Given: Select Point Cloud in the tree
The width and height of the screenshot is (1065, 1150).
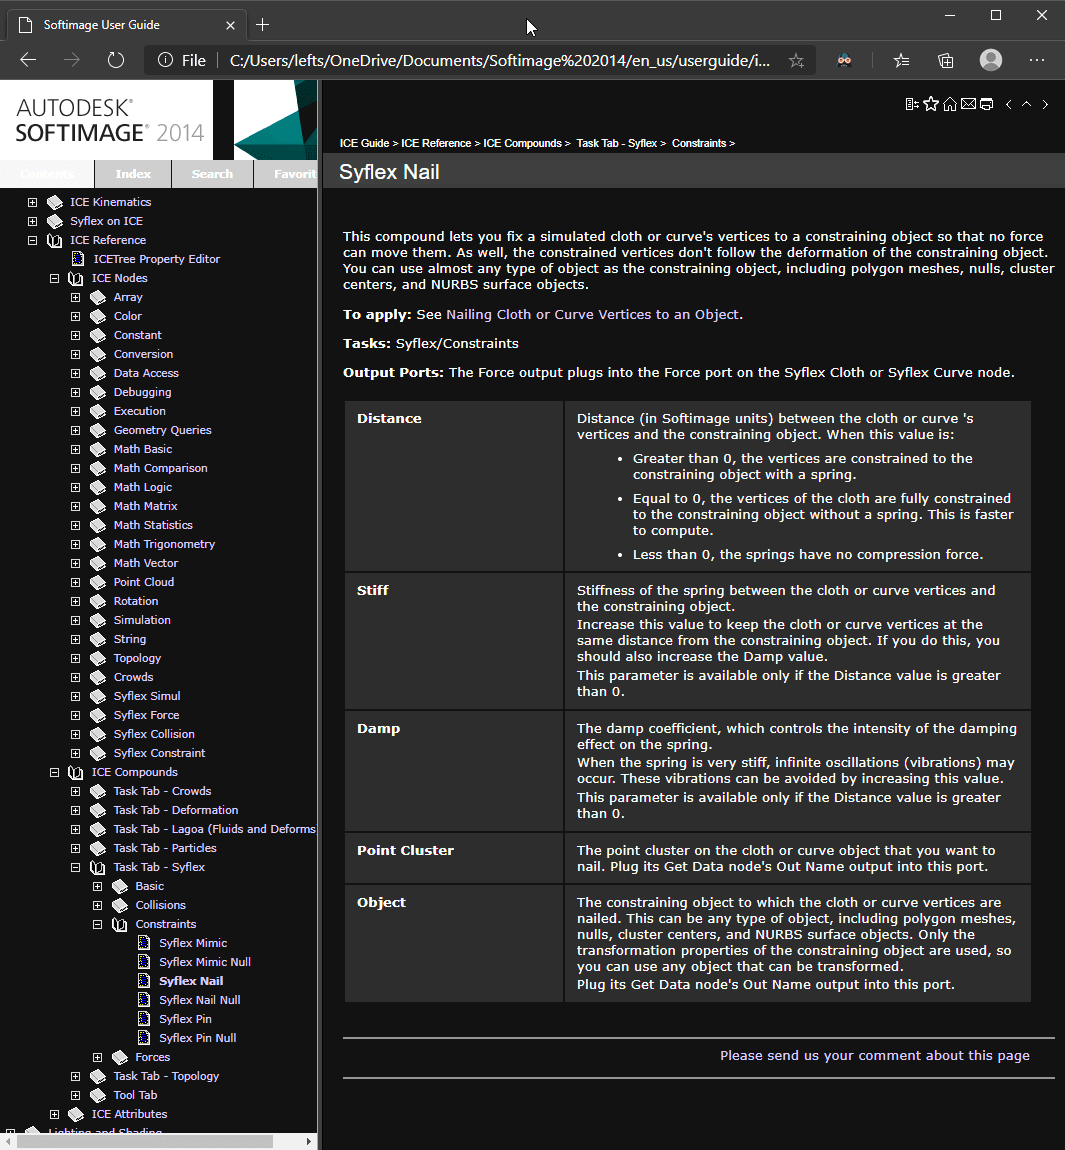Looking at the screenshot, I should pyautogui.click(x=144, y=582).
